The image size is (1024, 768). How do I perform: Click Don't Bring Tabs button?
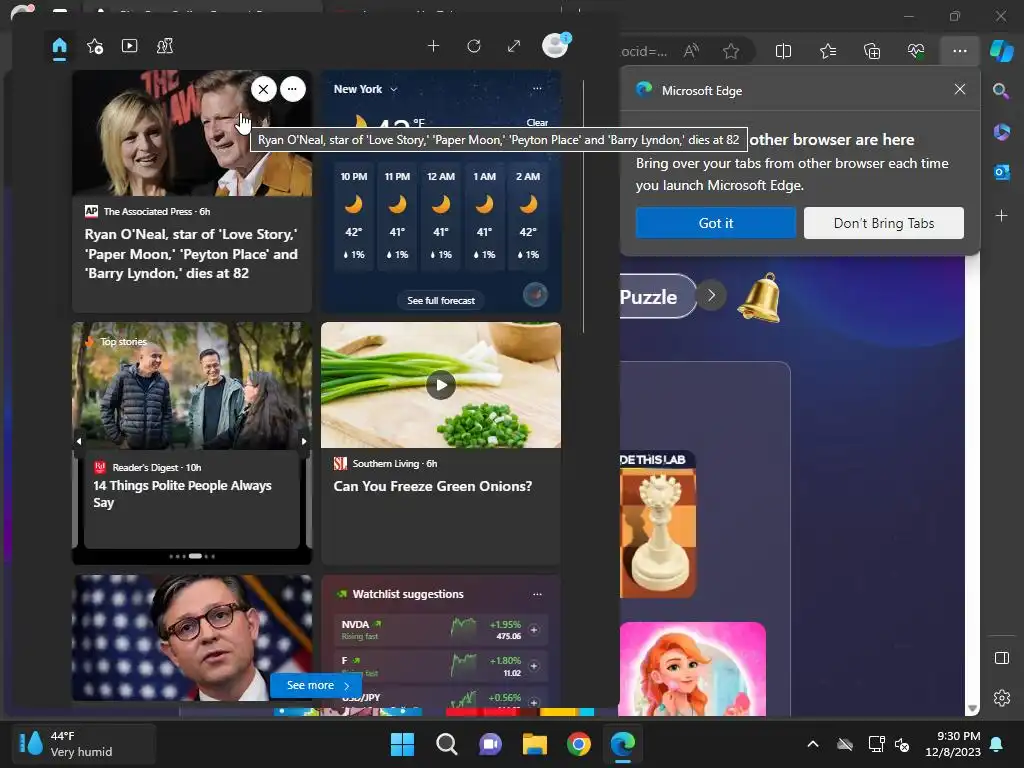884,223
